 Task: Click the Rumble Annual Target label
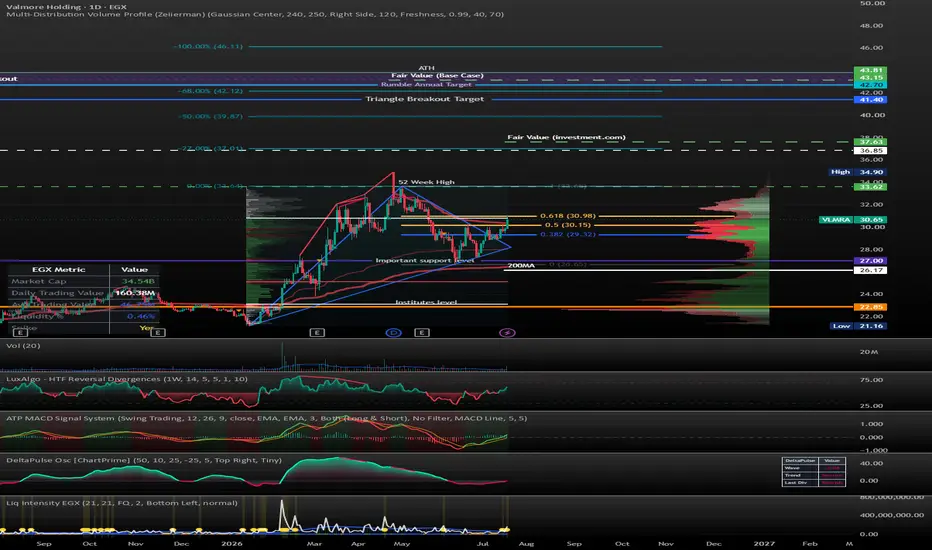(426, 84)
